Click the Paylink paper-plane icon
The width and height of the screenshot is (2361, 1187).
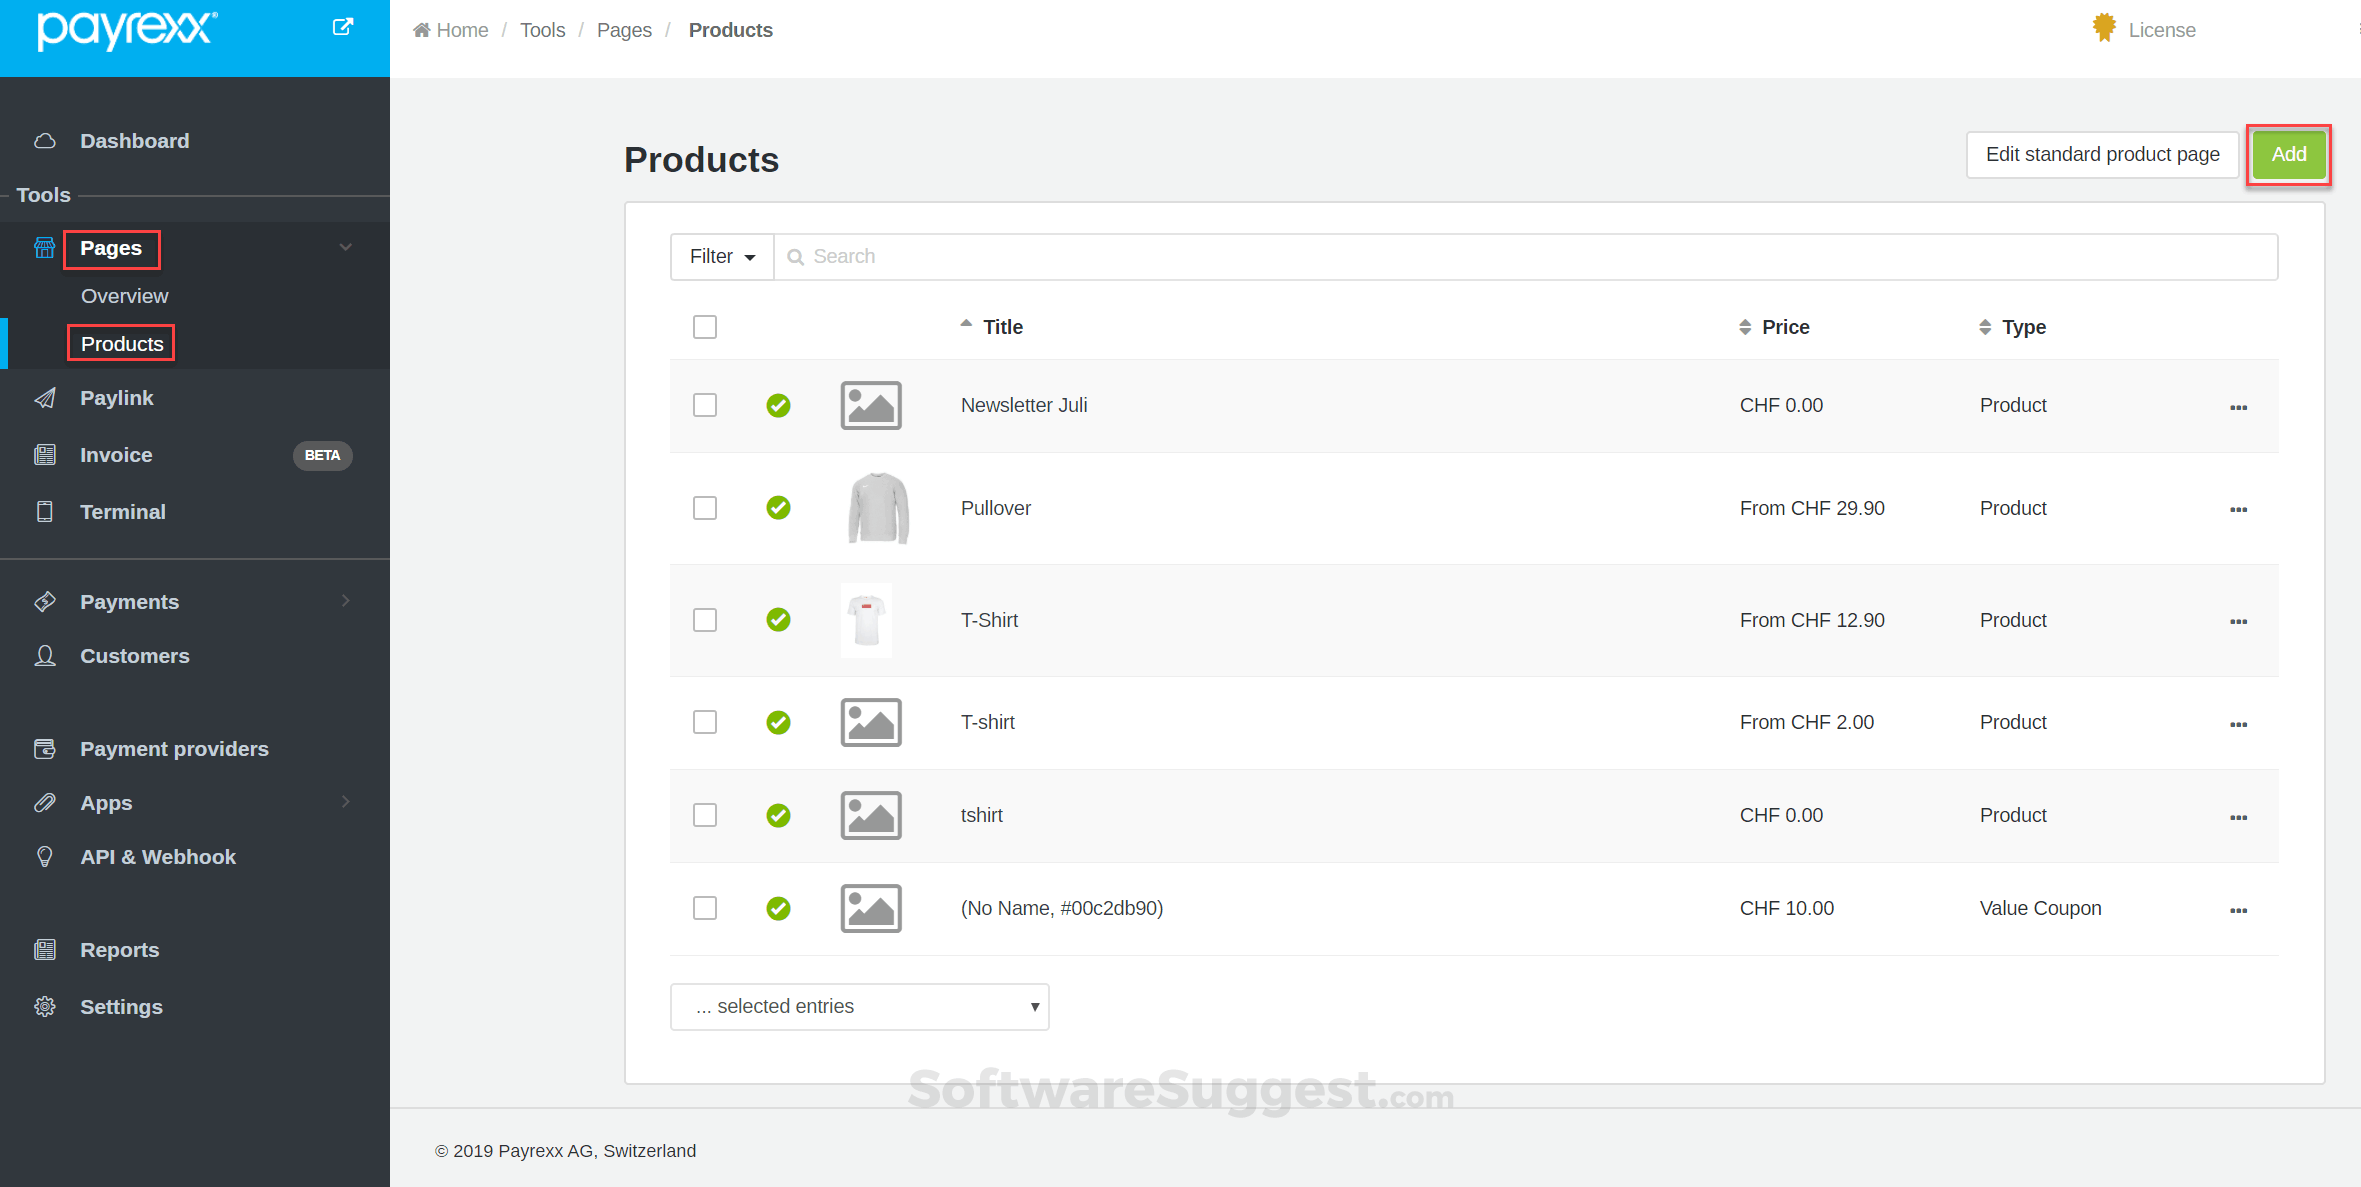coord(45,398)
